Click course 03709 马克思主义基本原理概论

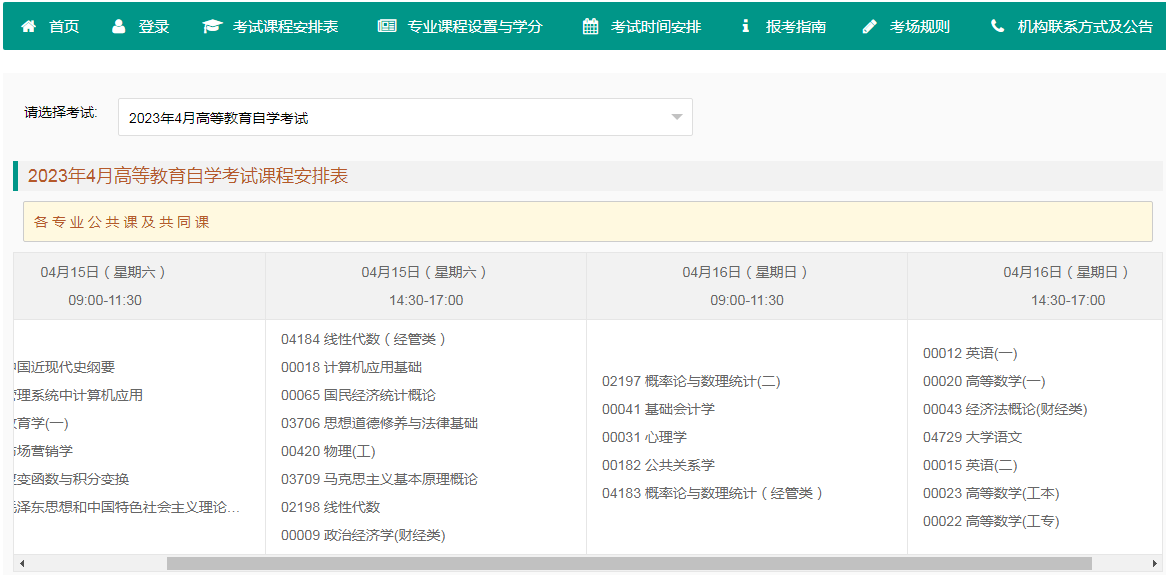(x=379, y=479)
